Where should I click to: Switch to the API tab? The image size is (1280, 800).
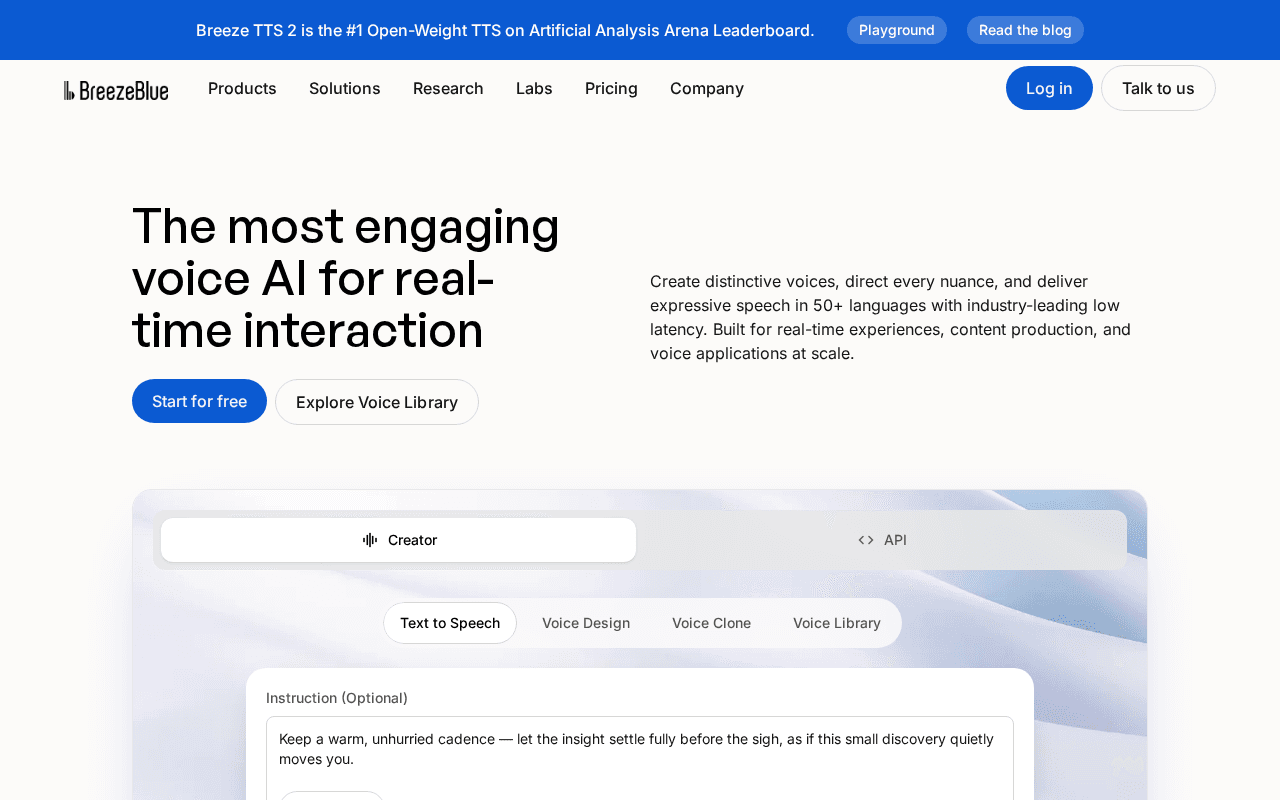882,540
